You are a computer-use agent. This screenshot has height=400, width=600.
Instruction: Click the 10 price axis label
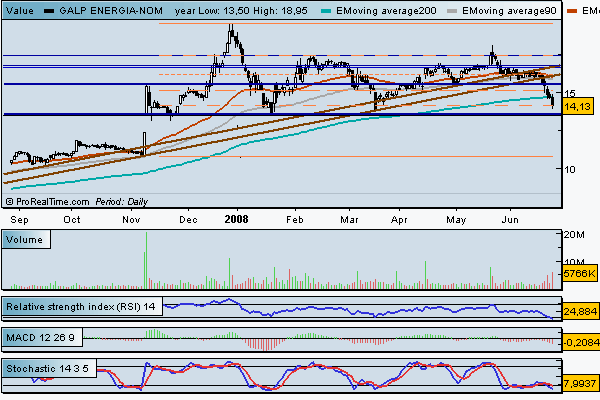coord(570,170)
